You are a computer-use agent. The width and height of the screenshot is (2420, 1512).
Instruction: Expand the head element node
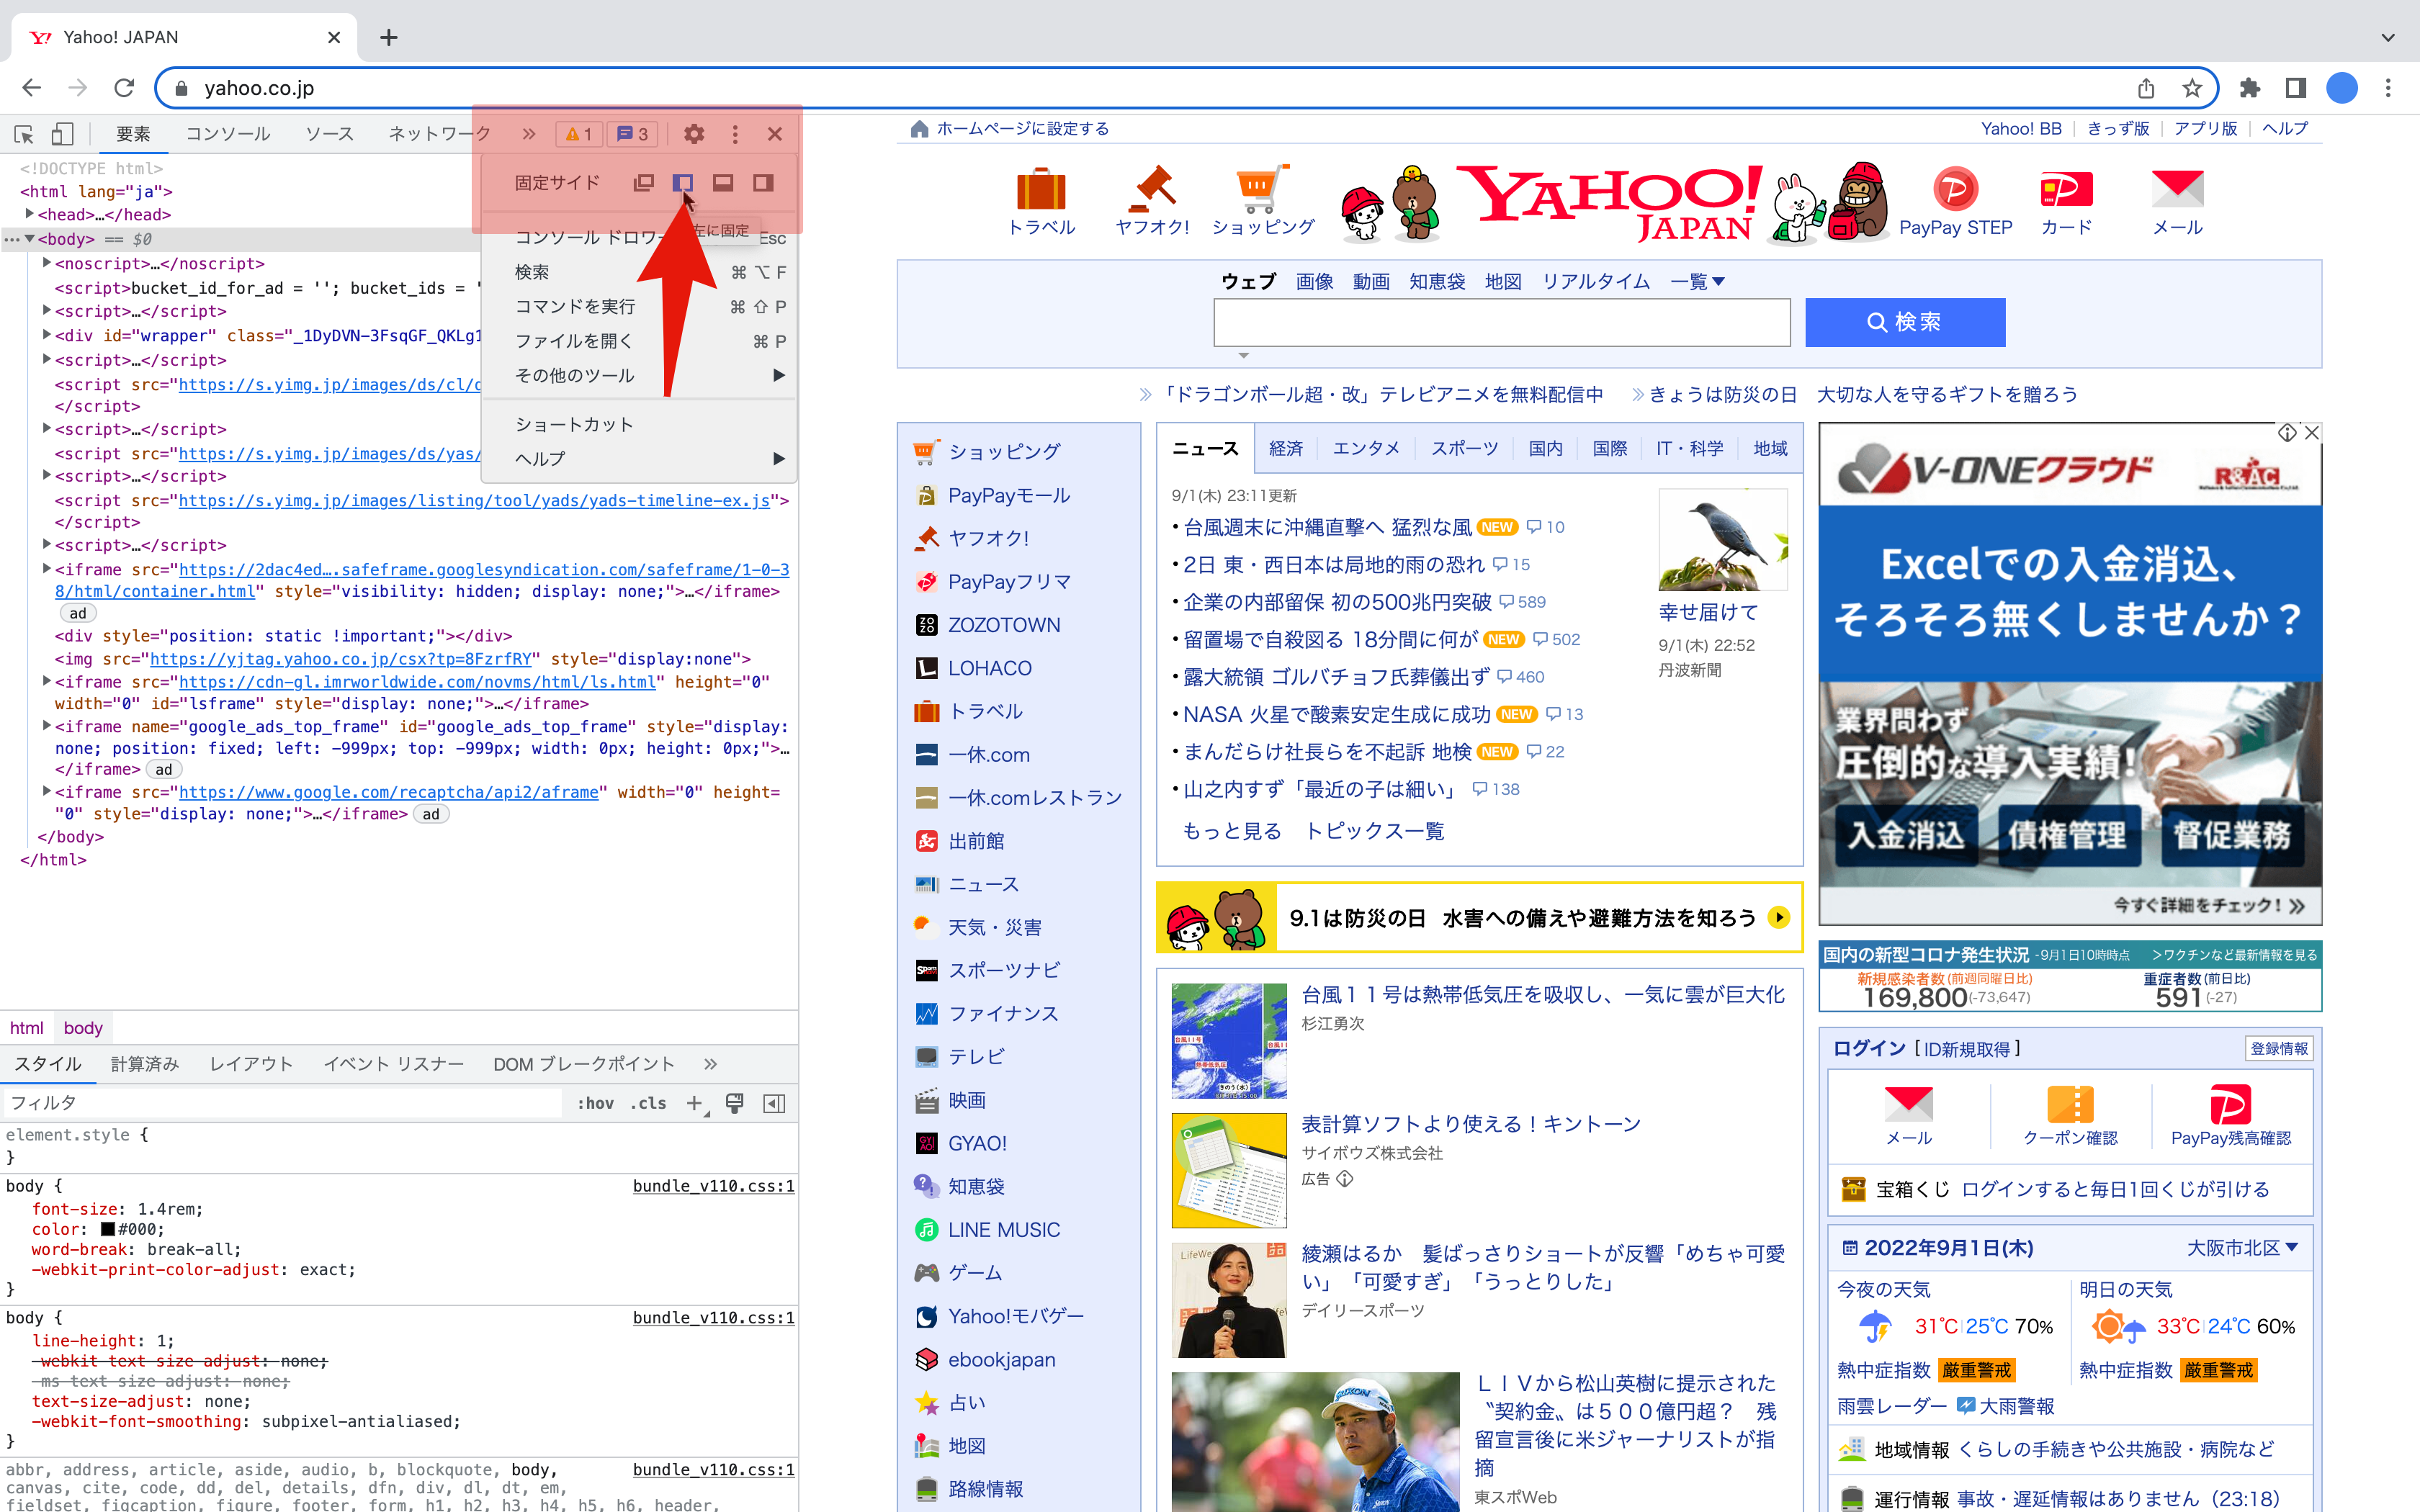click(29, 214)
